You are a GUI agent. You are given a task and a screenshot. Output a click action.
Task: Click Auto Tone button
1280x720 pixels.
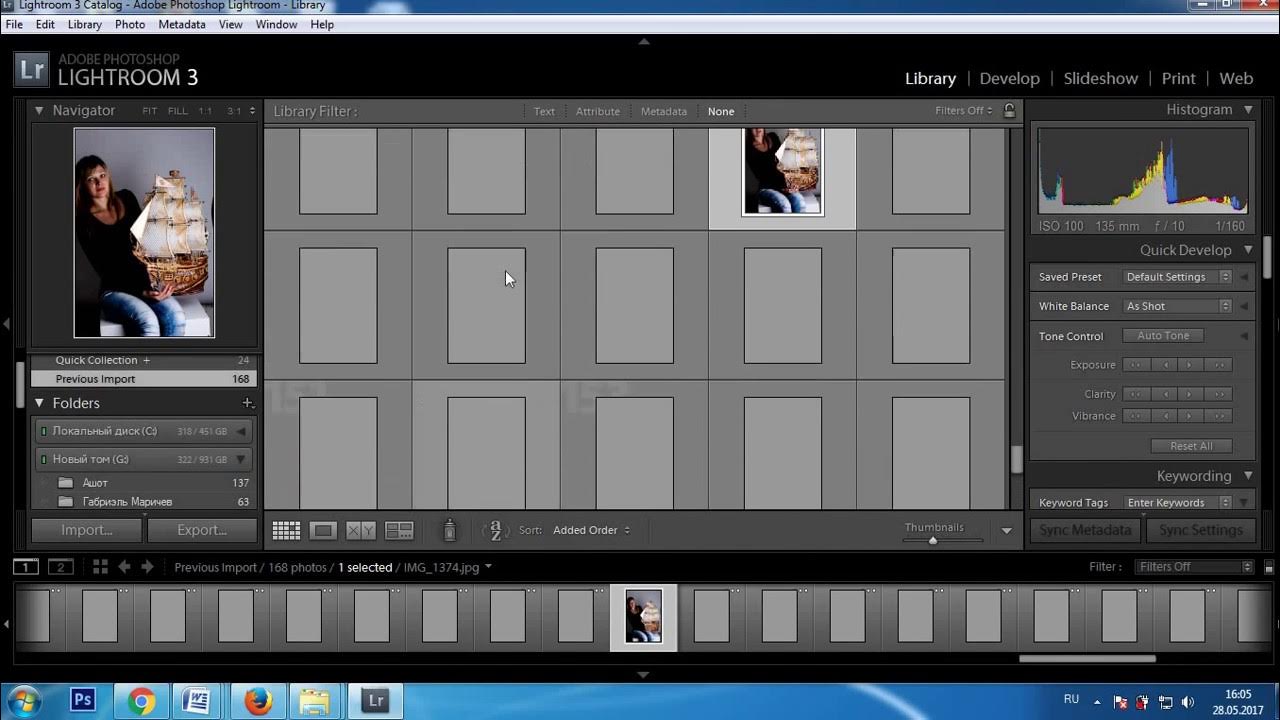pos(1163,336)
